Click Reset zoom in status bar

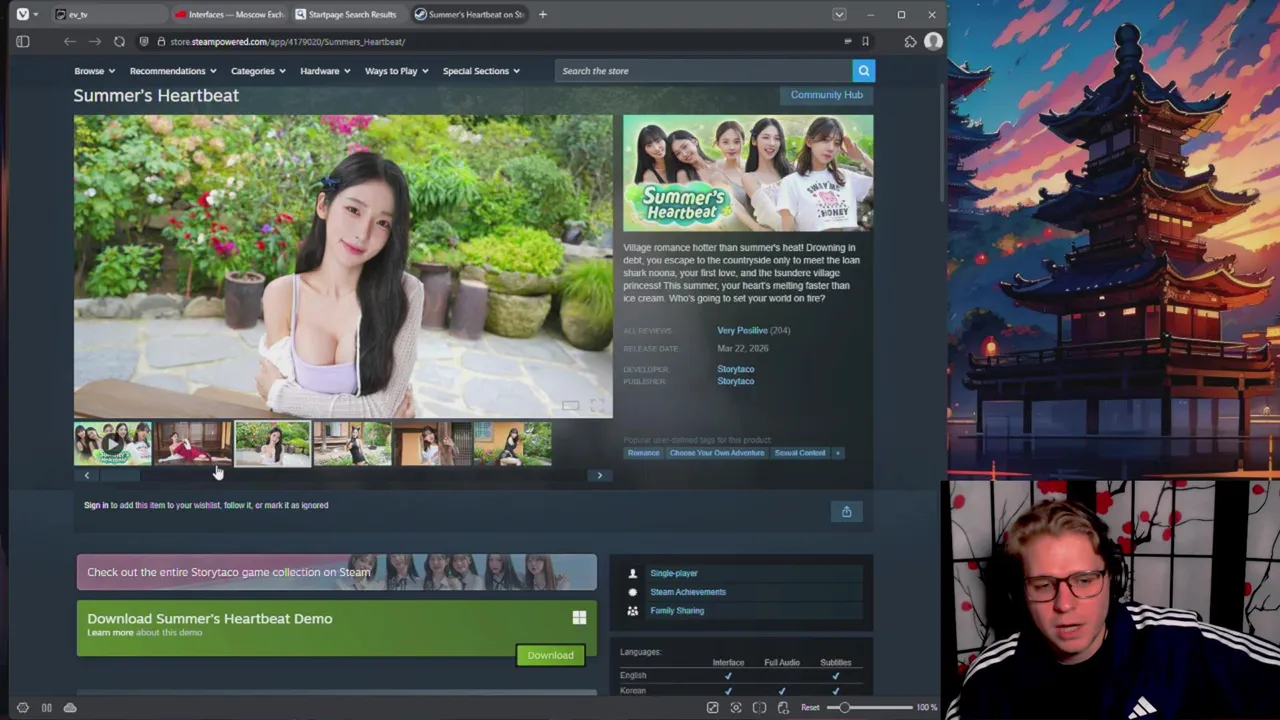click(x=810, y=707)
